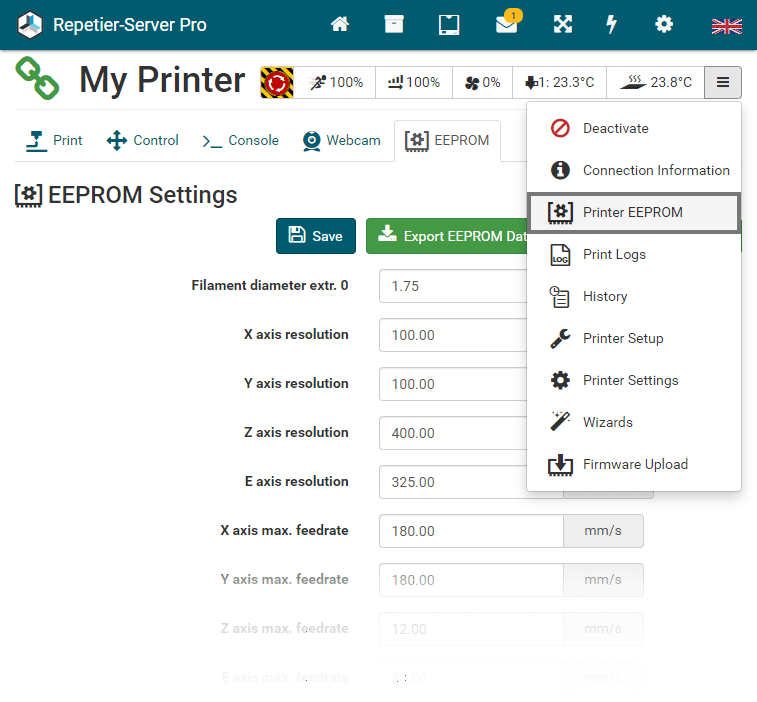Open global settings gear icon in header
Image resolution: width=757 pixels, height=702 pixels.
tap(664, 25)
